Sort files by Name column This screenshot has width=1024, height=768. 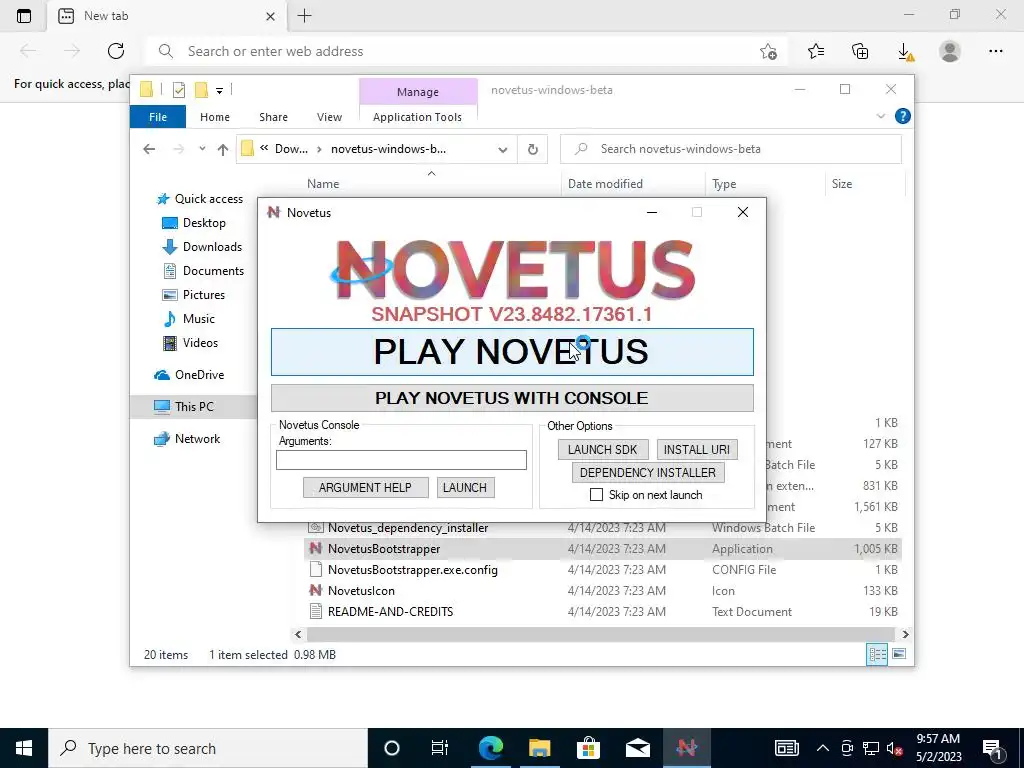pos(431,184)
